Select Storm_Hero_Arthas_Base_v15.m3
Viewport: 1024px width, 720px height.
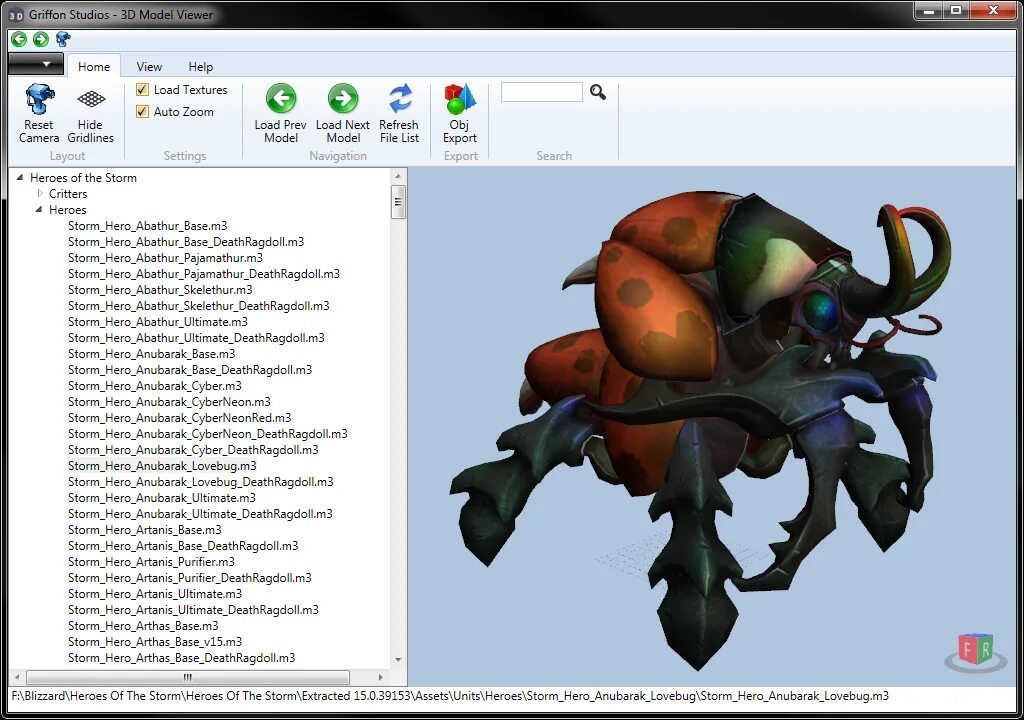point(155,642)
